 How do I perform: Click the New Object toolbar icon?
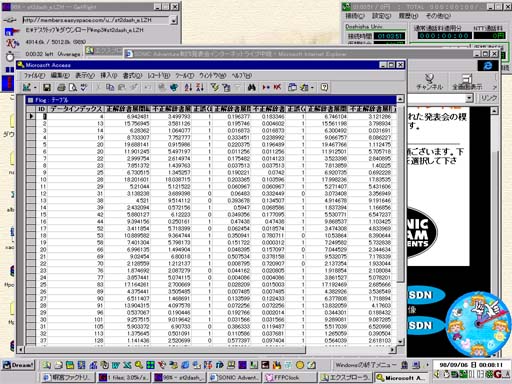[304, 87]
